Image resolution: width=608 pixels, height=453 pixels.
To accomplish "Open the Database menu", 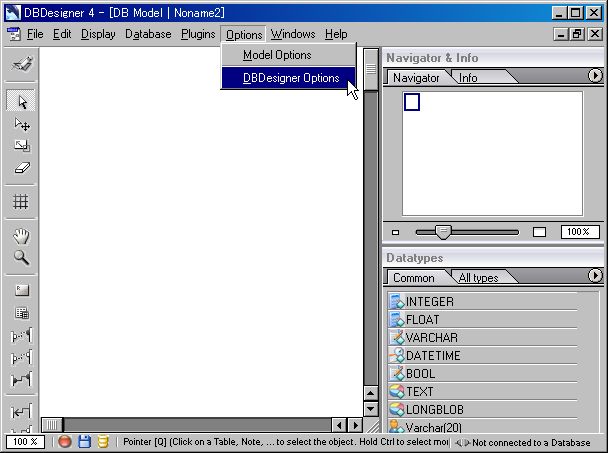I will tap(148, 34).
